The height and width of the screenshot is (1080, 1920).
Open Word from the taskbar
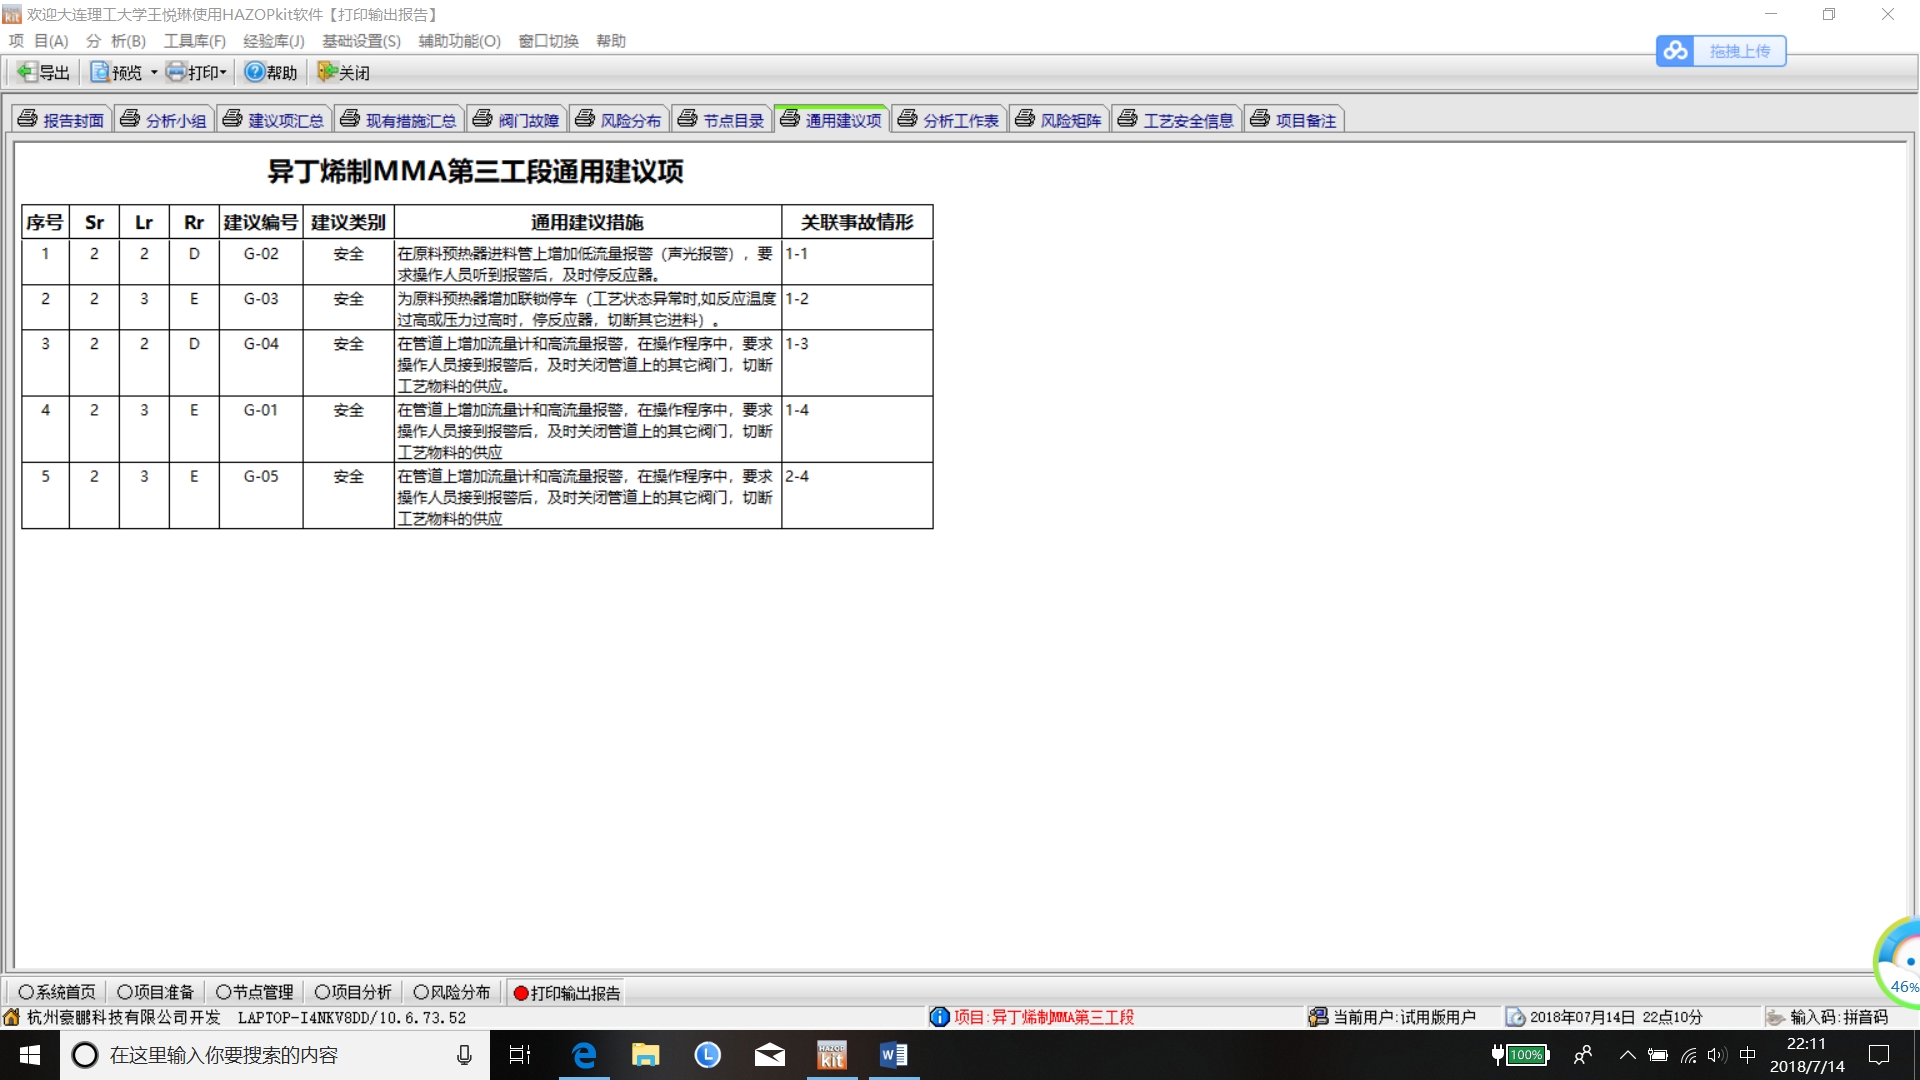(893, 1055)
